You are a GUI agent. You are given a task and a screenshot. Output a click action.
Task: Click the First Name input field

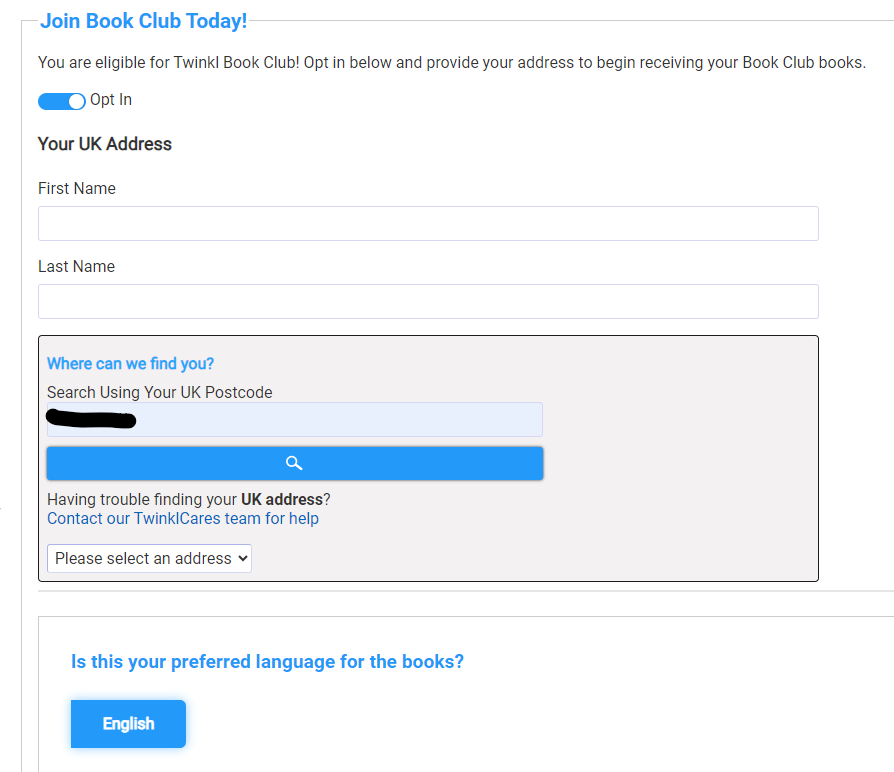click(x=428, y=224)
